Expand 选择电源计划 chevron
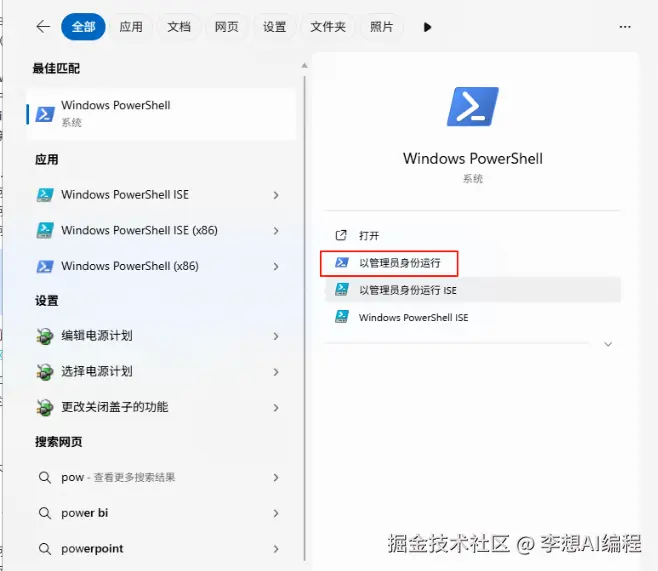Image resolution: width=658 pixels, height=571 pixels. pyautogui.click(x=276, y=372)
